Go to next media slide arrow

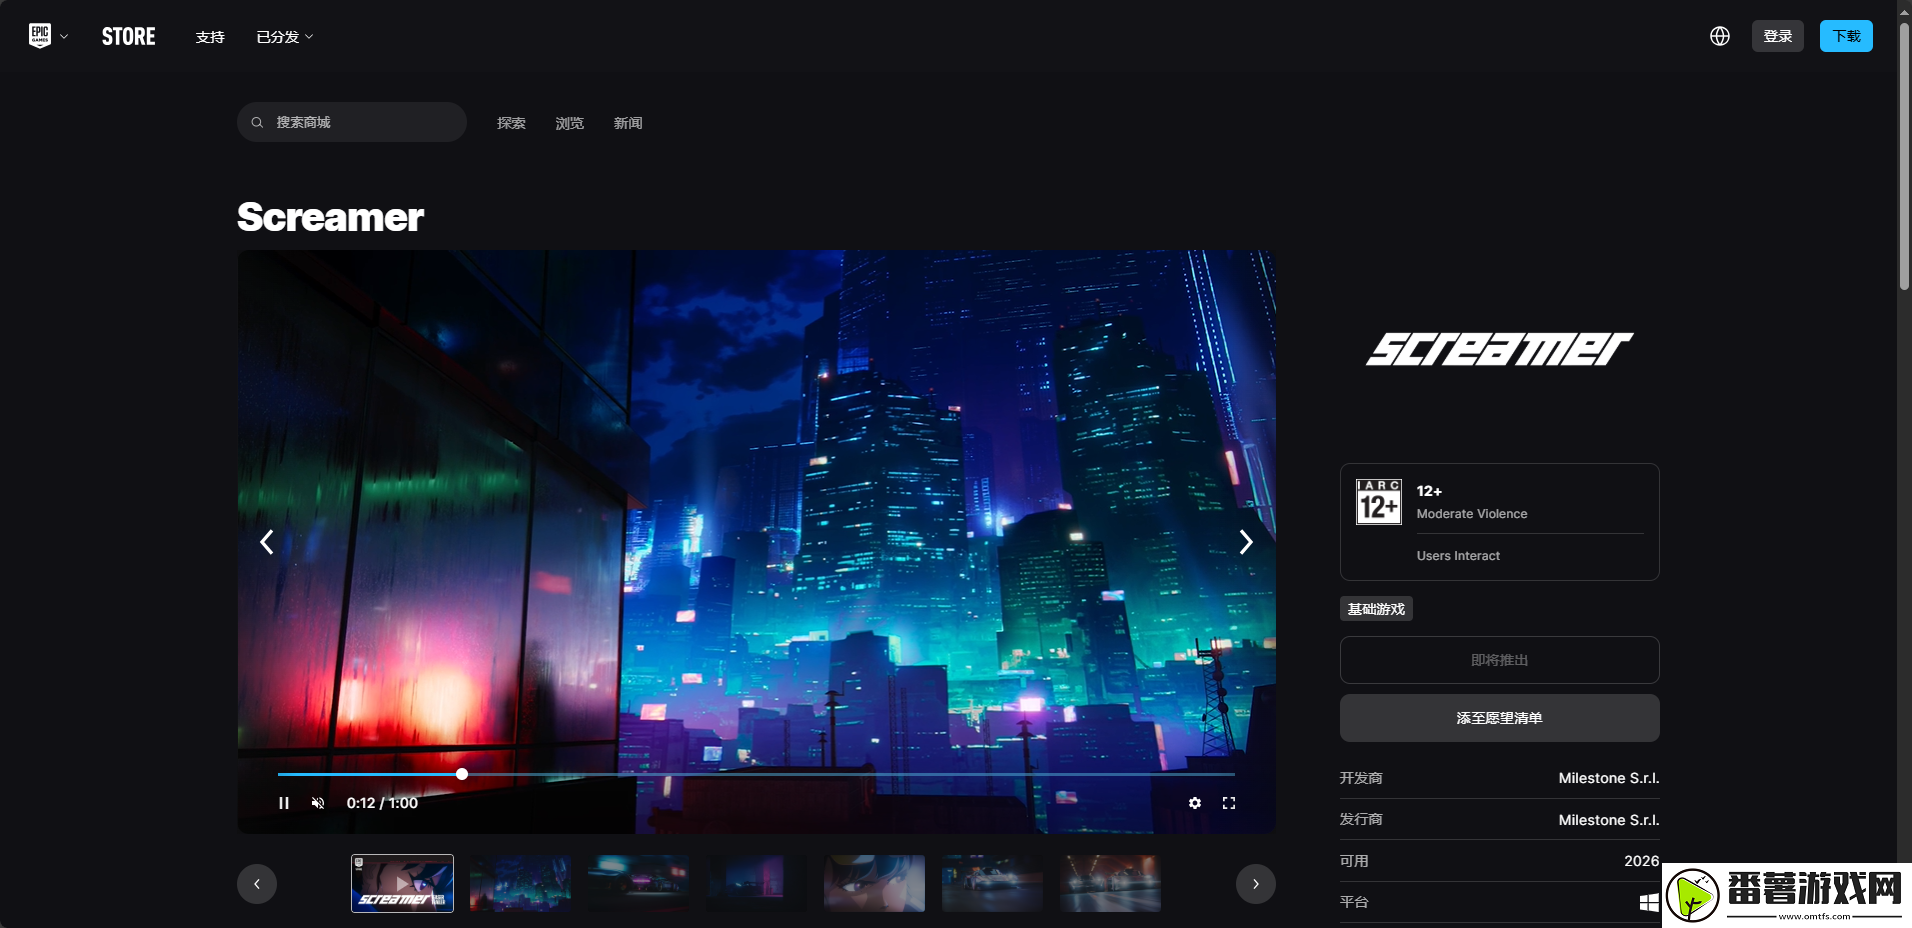click(x=1245, y=542)
